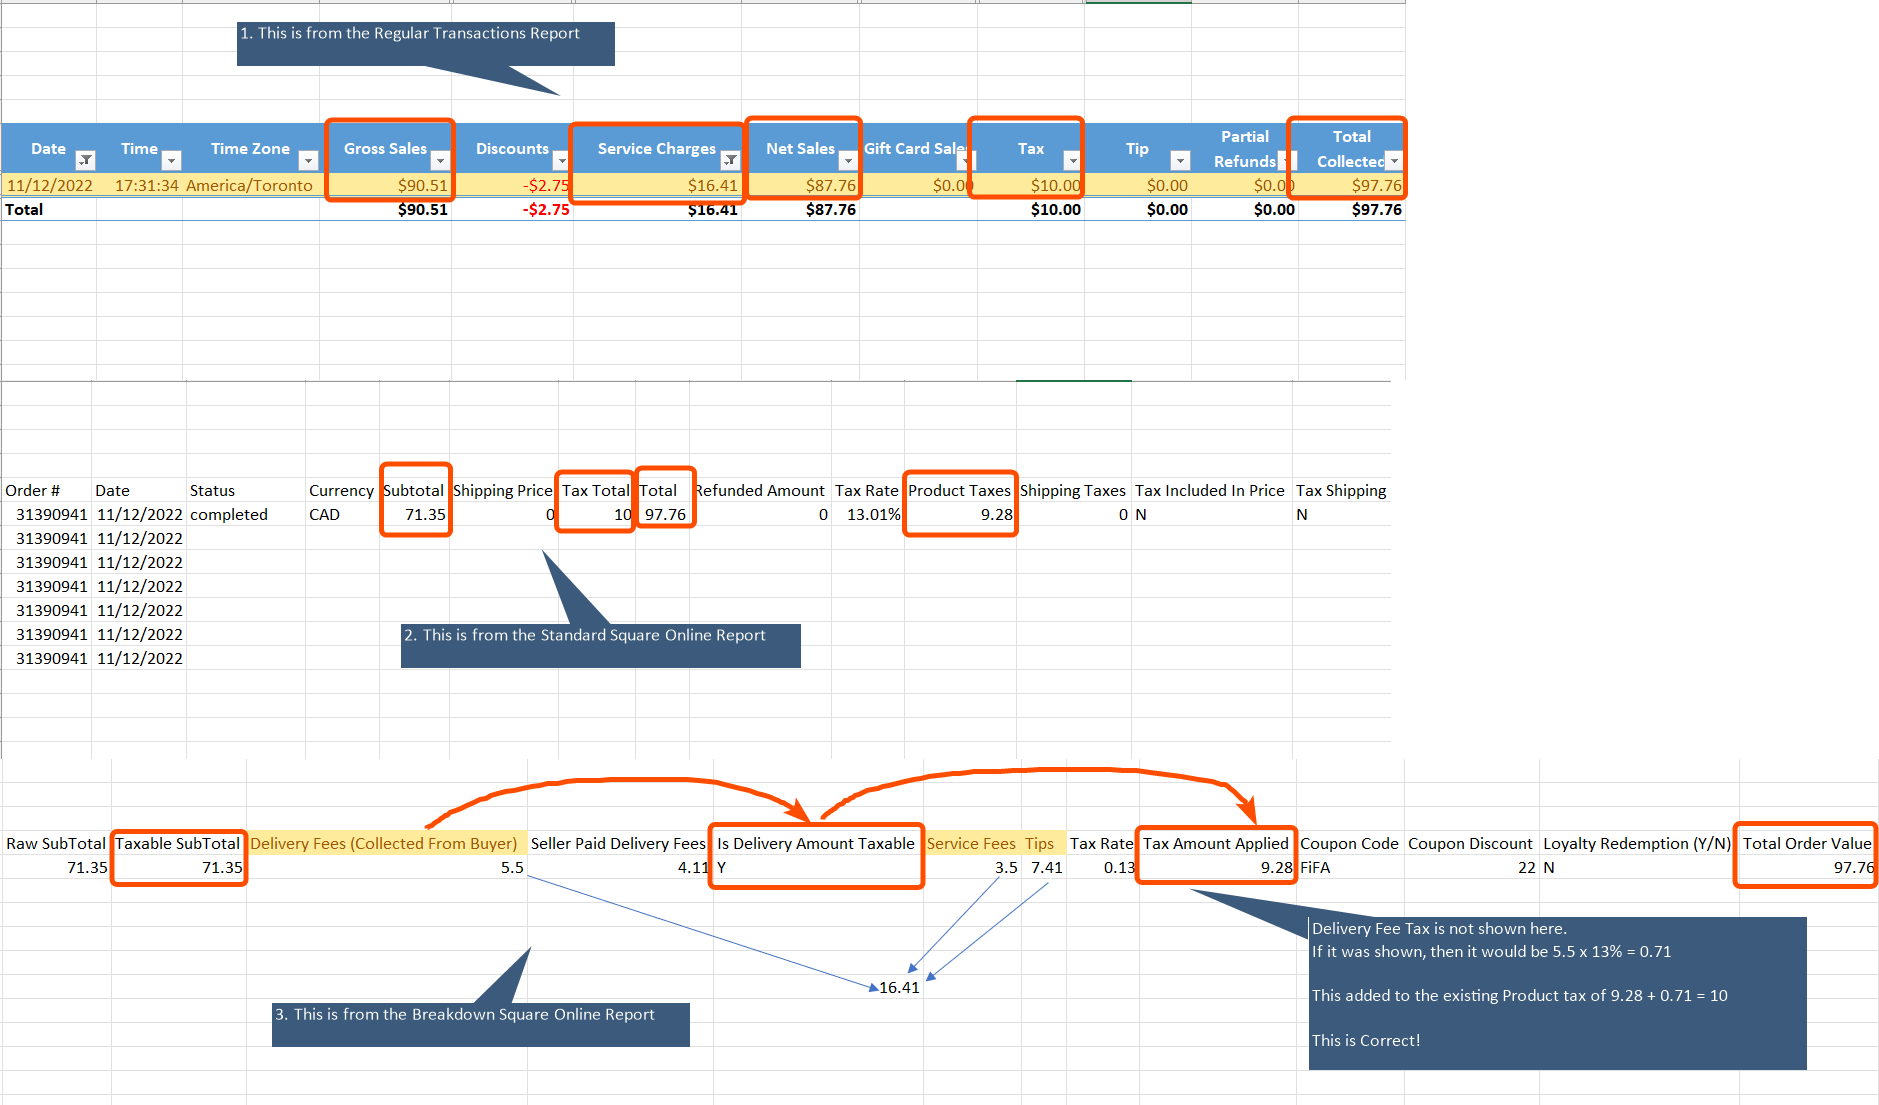Screen dimensions: 1879x1105
Task: Open the Tax column filter arrow
Action: pyautogui.click(x=1072, y=160)
